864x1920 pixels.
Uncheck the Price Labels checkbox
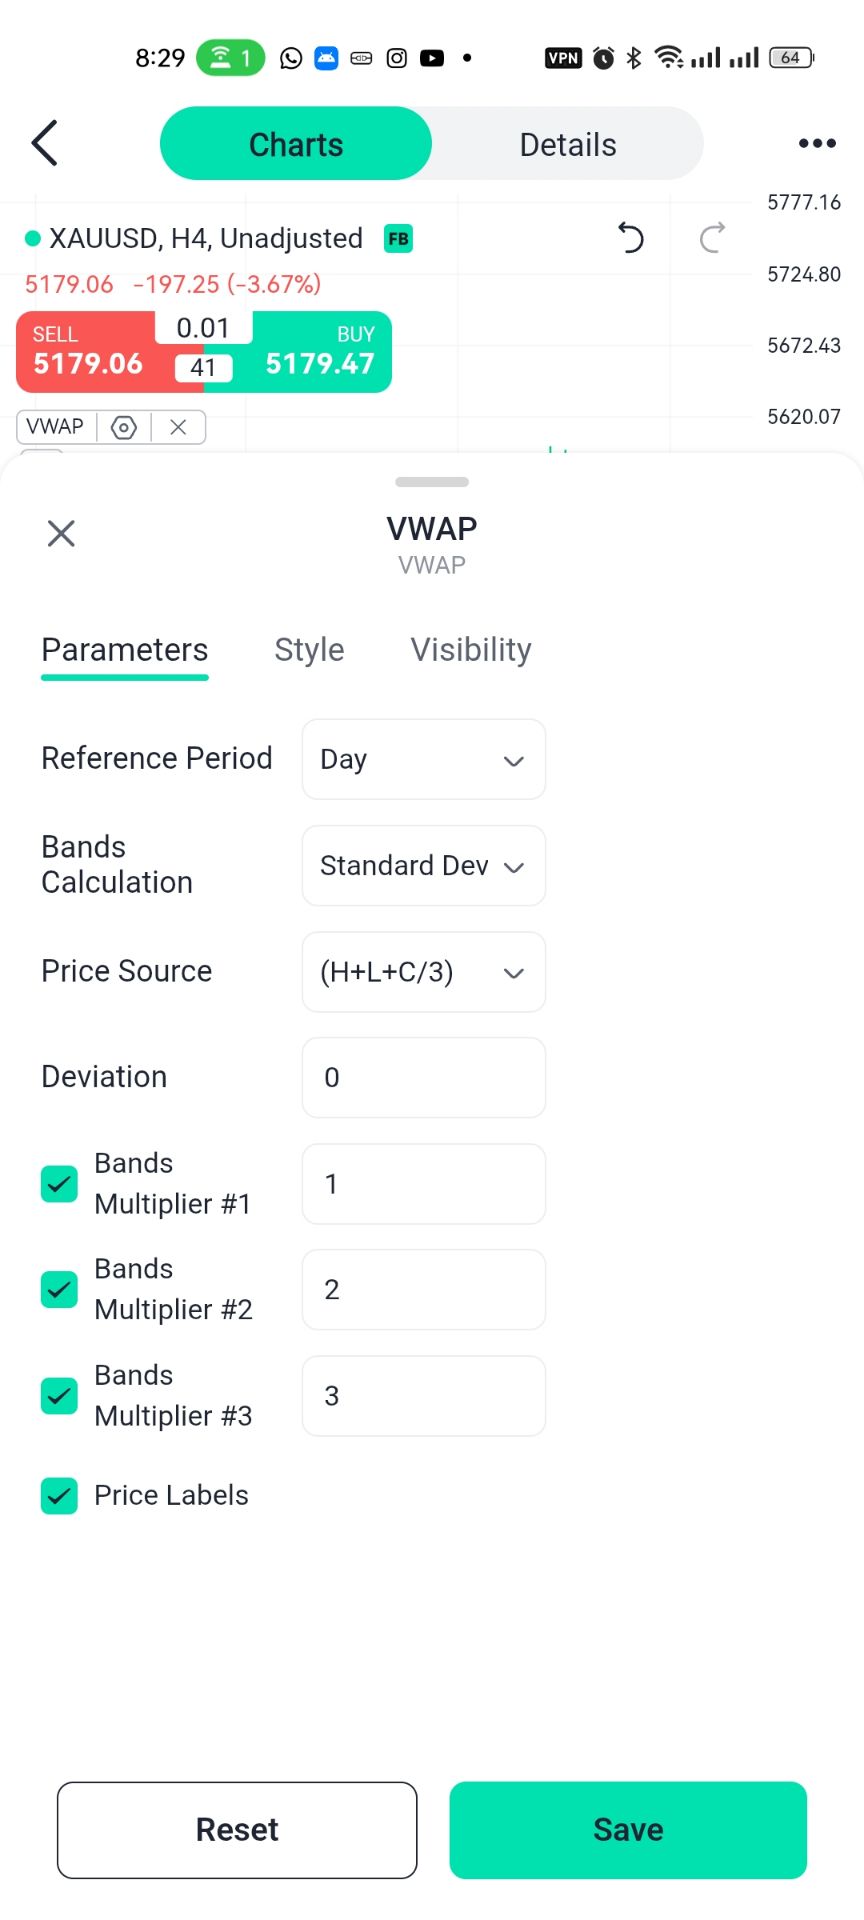[x=59, y=1496]
